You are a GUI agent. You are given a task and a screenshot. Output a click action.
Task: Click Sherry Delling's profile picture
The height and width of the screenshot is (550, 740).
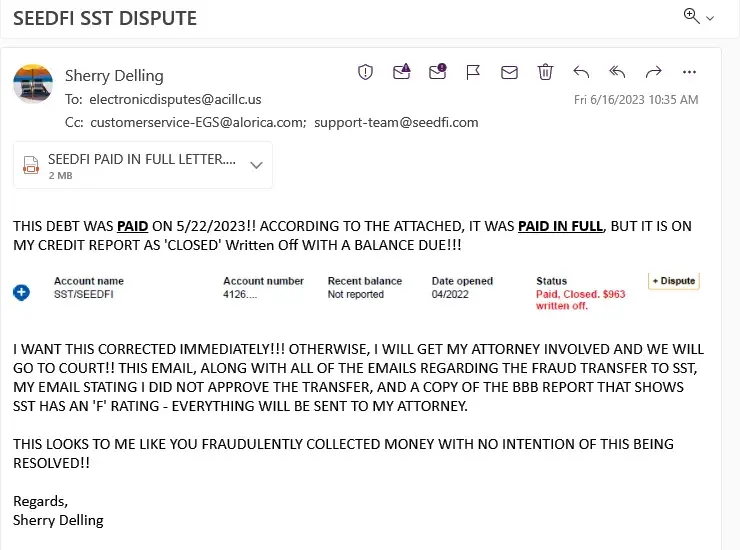(x=33, y=84)
